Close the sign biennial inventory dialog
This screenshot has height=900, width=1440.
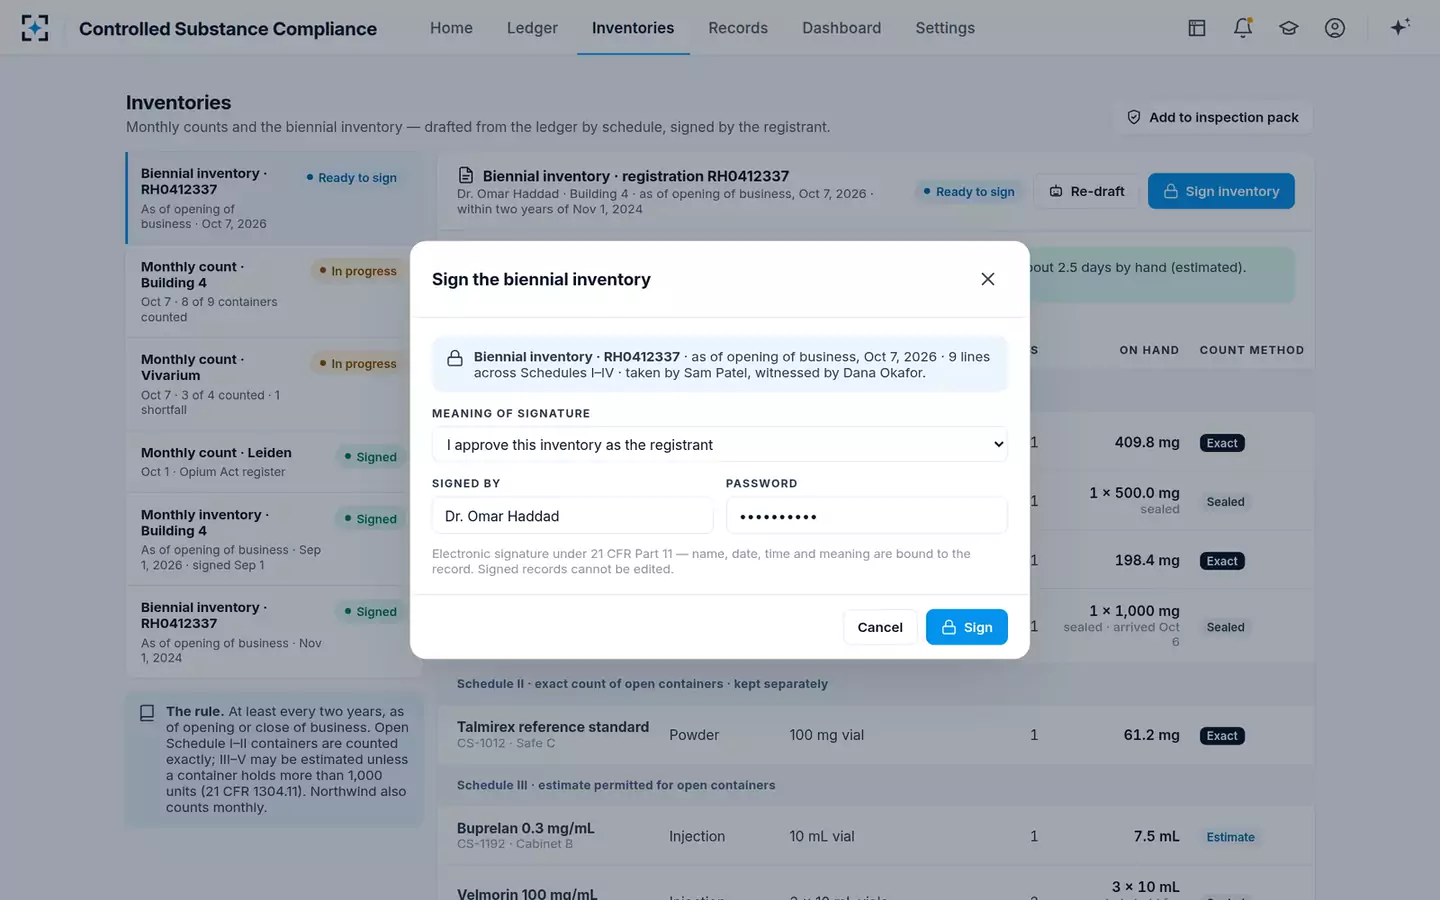pyautogui.click(x=988, y=279)
